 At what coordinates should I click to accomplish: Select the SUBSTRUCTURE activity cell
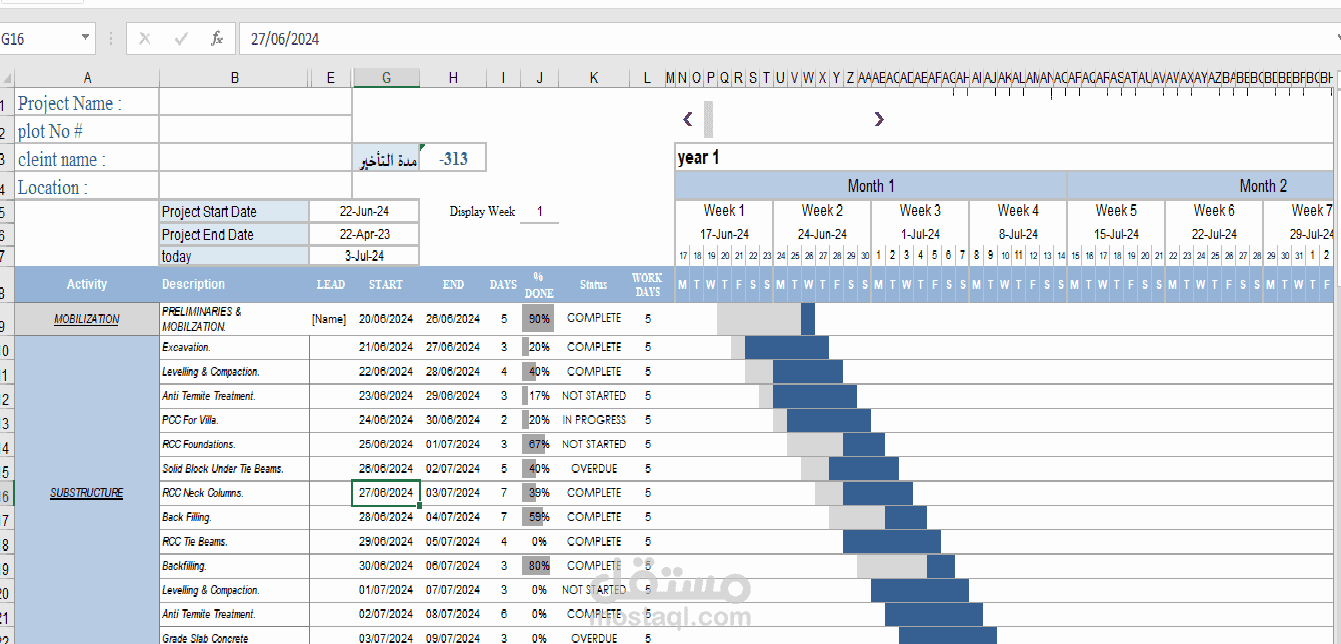pos(87,492)
